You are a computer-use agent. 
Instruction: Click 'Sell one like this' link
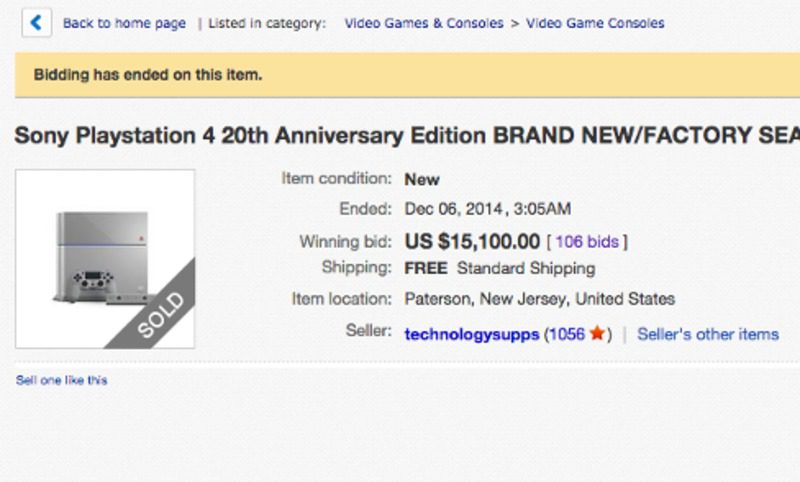pos(61,380)
